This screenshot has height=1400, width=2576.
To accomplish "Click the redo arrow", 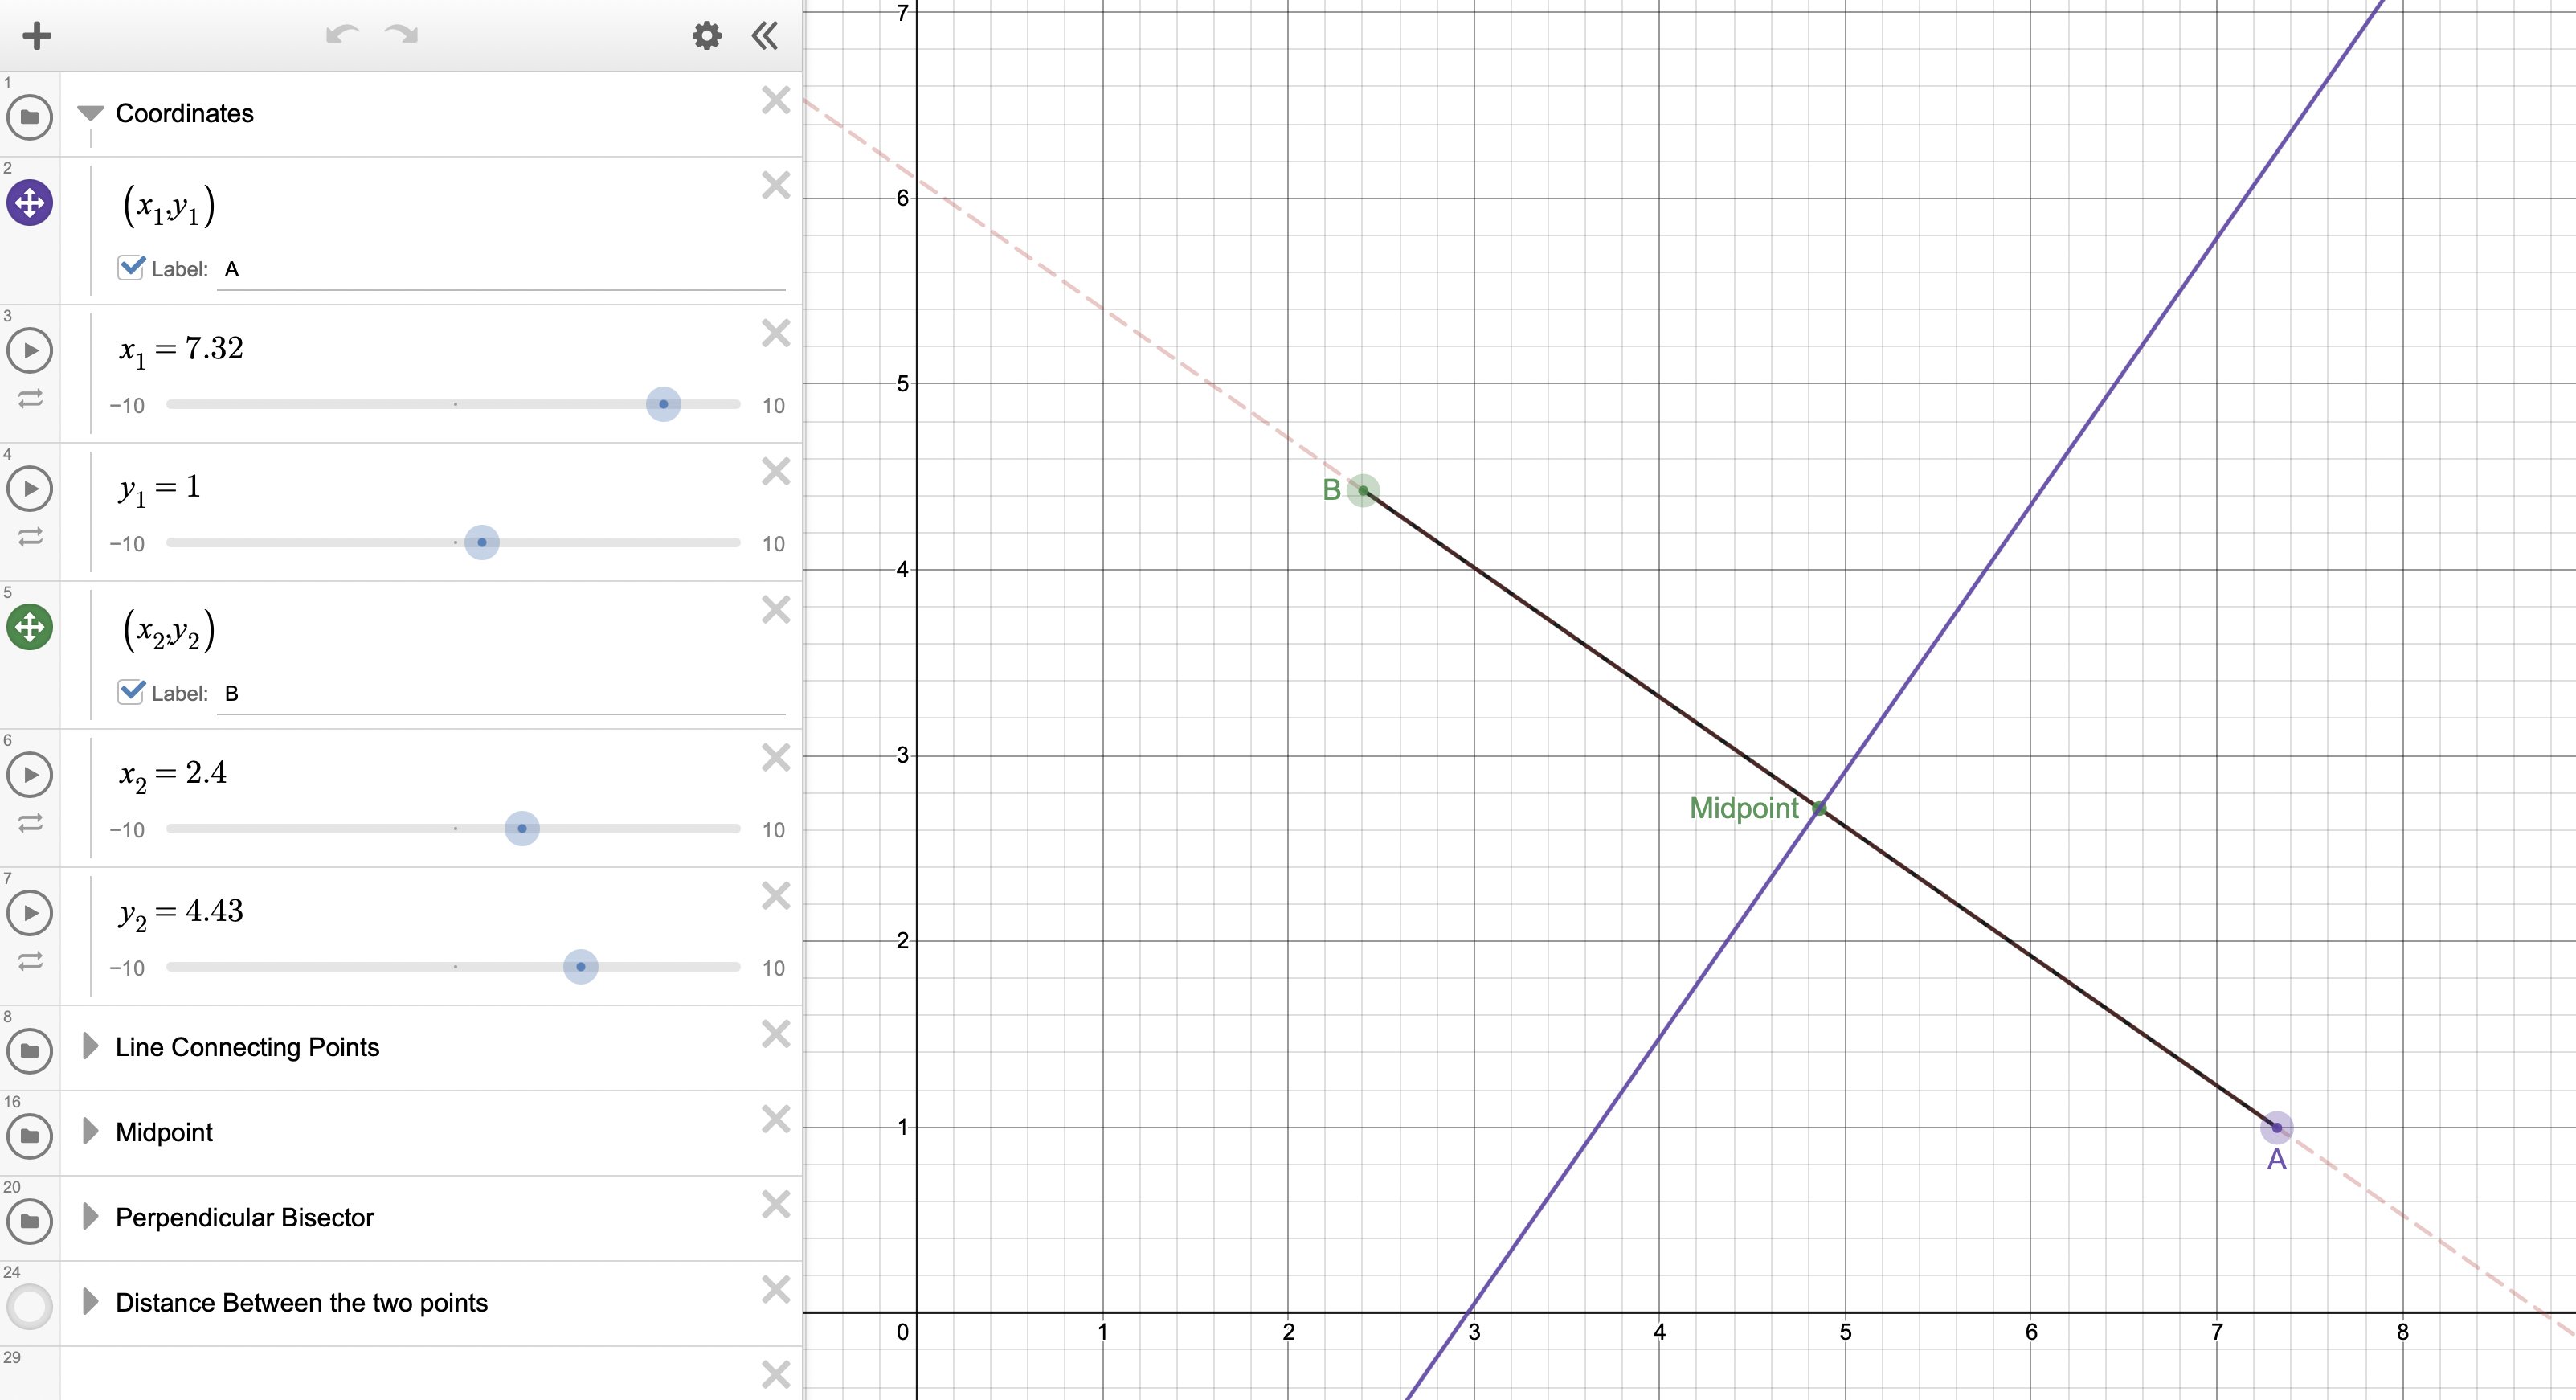I will [400, 35].
